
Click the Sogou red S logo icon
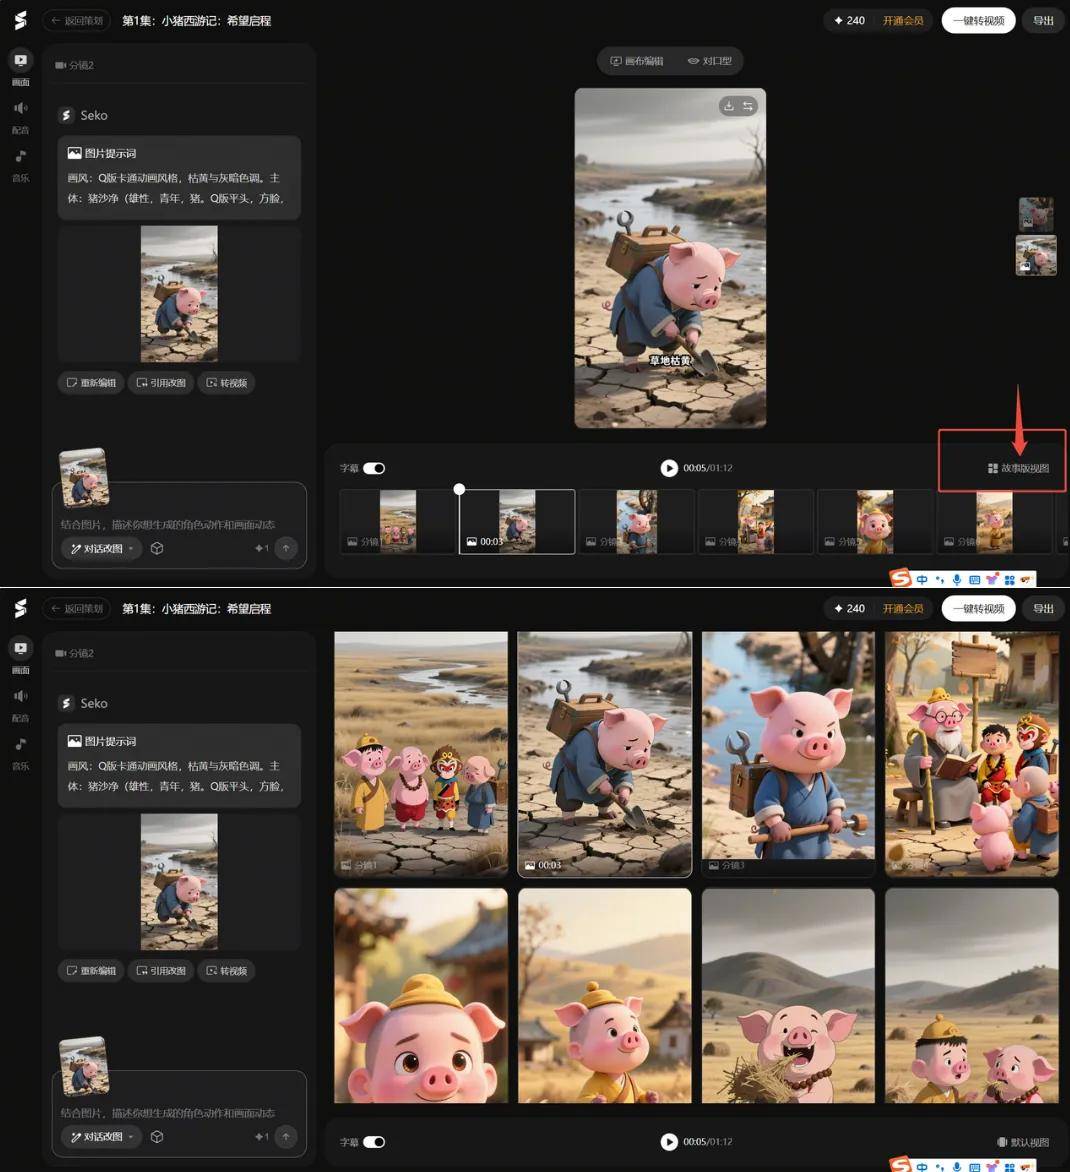(901, 579)
